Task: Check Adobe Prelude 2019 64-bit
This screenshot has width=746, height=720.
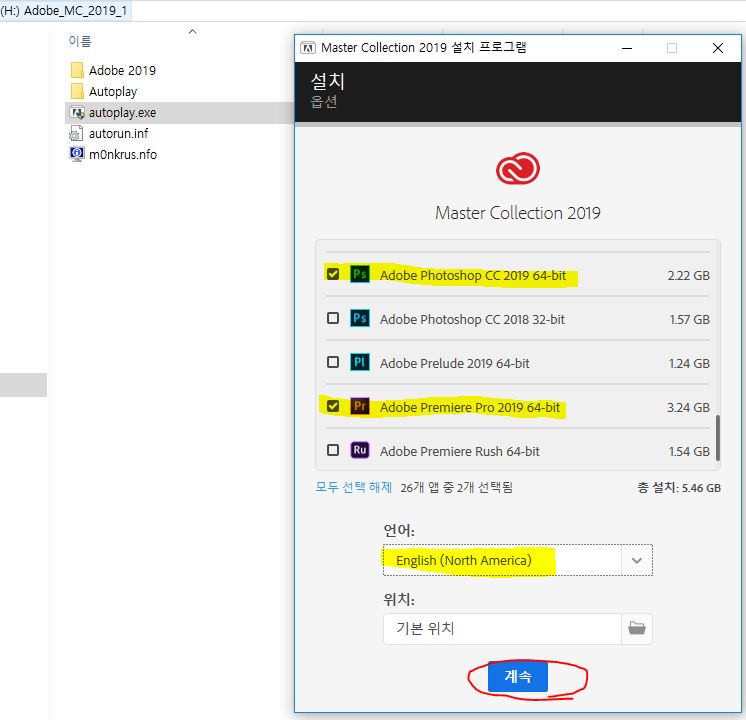Action: pyautogui.click(x=333, y=362)
